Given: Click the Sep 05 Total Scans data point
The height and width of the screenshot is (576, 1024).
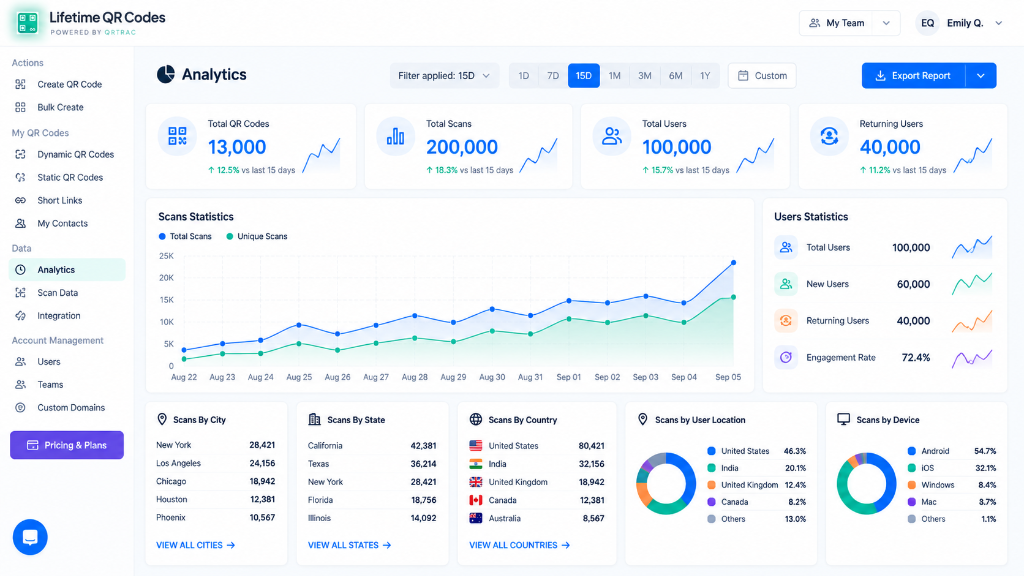Looking at the screenshot, I should click(x=733, y=263).
